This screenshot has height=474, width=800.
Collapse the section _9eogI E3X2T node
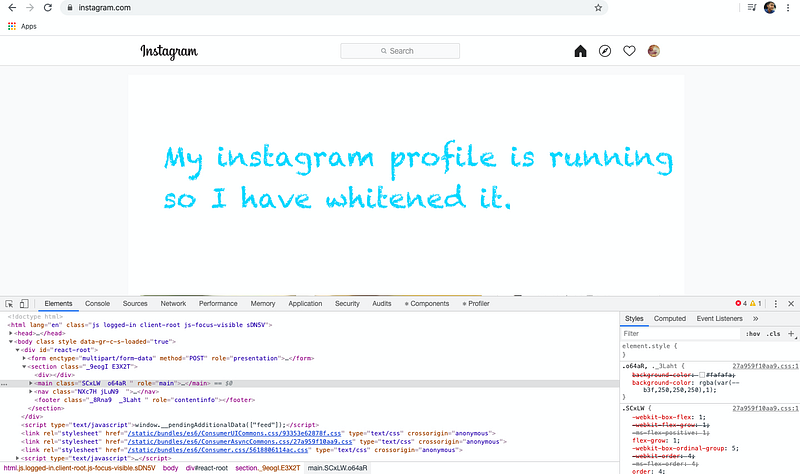pyautogui.click(x=24, y=367)
